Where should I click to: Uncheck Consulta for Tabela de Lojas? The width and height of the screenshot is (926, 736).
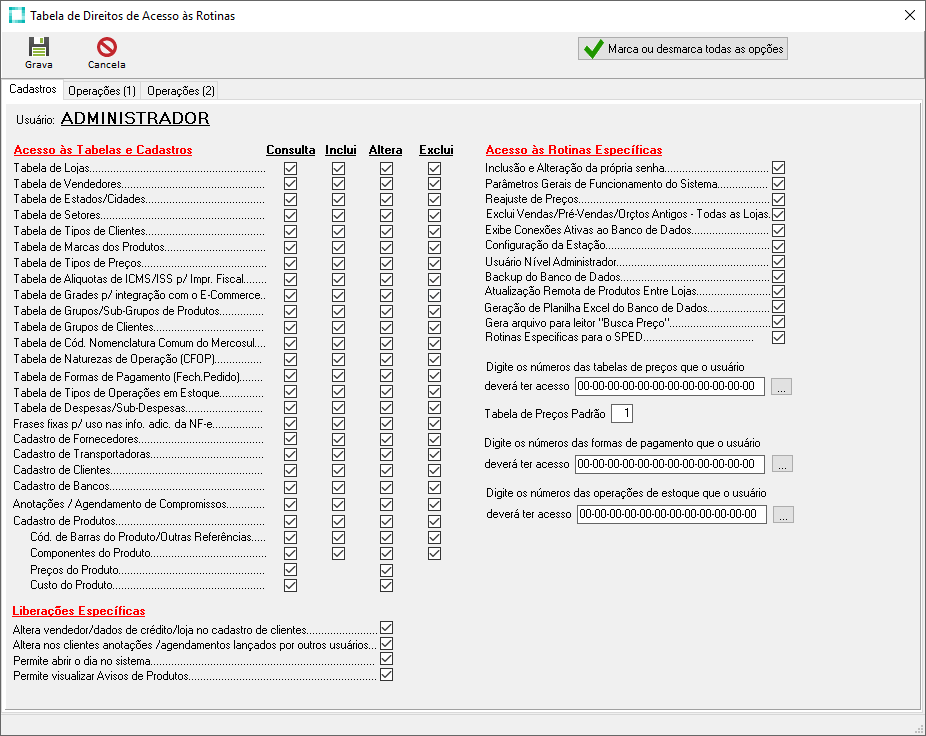[291, 169]
